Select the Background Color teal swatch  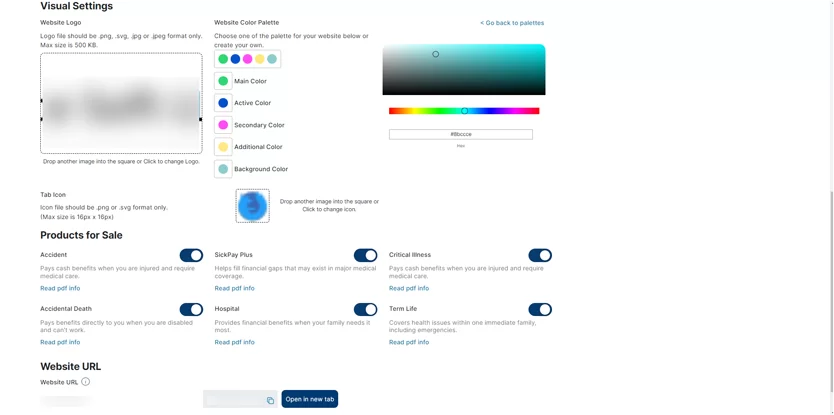point(223,169)
